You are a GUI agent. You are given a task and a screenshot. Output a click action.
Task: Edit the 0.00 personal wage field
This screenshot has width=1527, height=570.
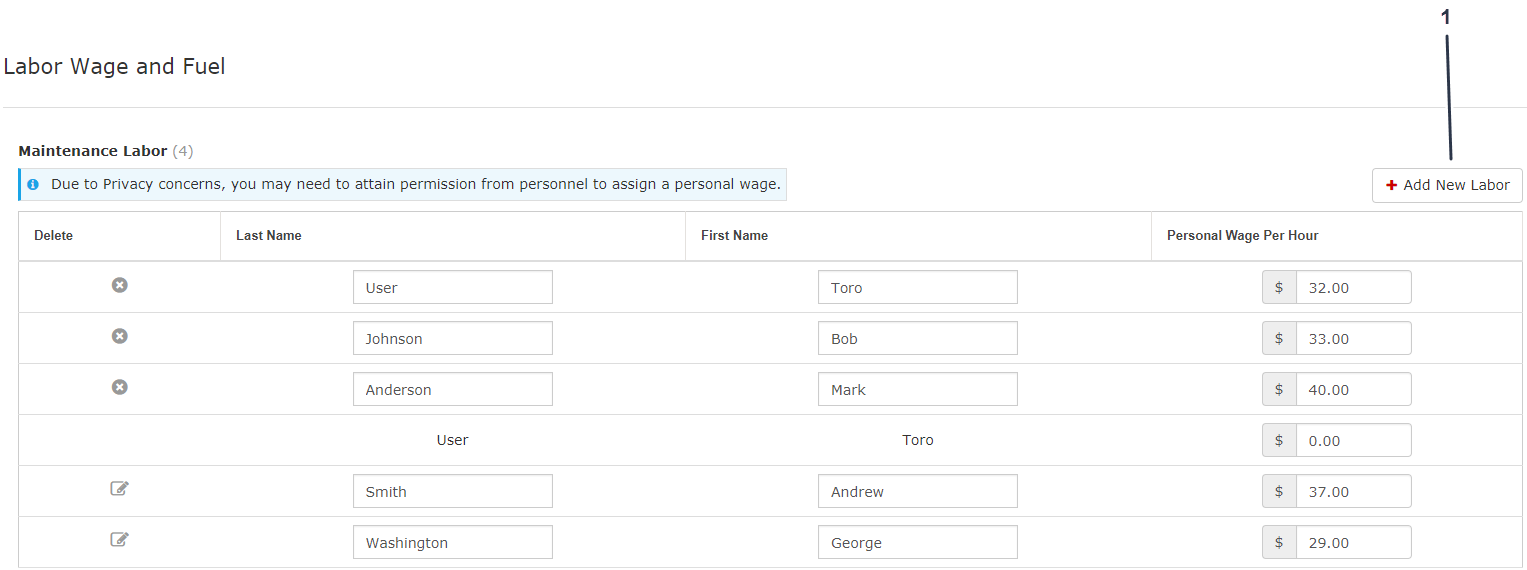pyautogui.click(x=1353, y=441)
